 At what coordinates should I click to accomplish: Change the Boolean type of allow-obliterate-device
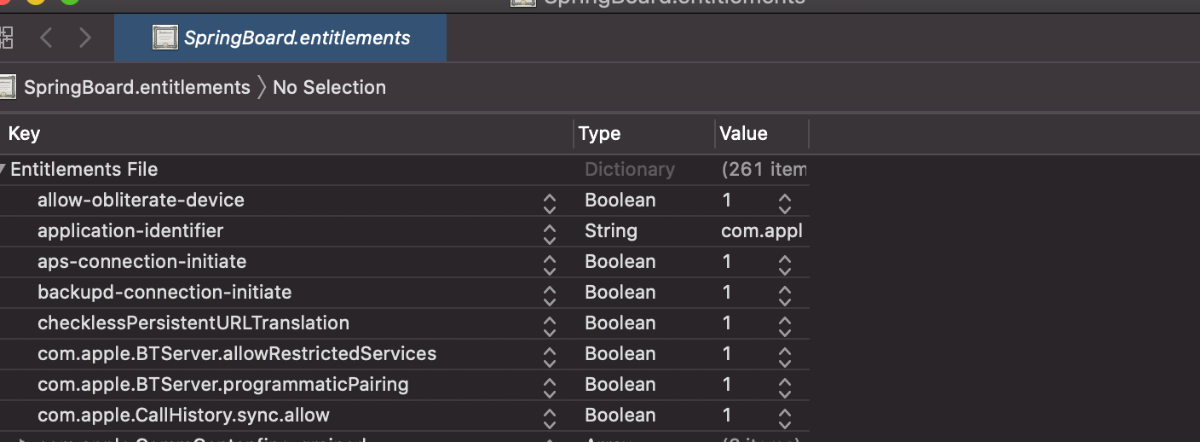(620, 200)
